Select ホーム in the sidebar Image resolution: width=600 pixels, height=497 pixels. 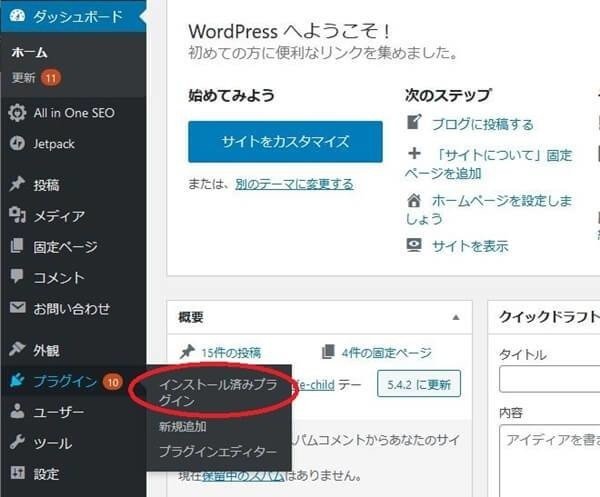point(29,53)
